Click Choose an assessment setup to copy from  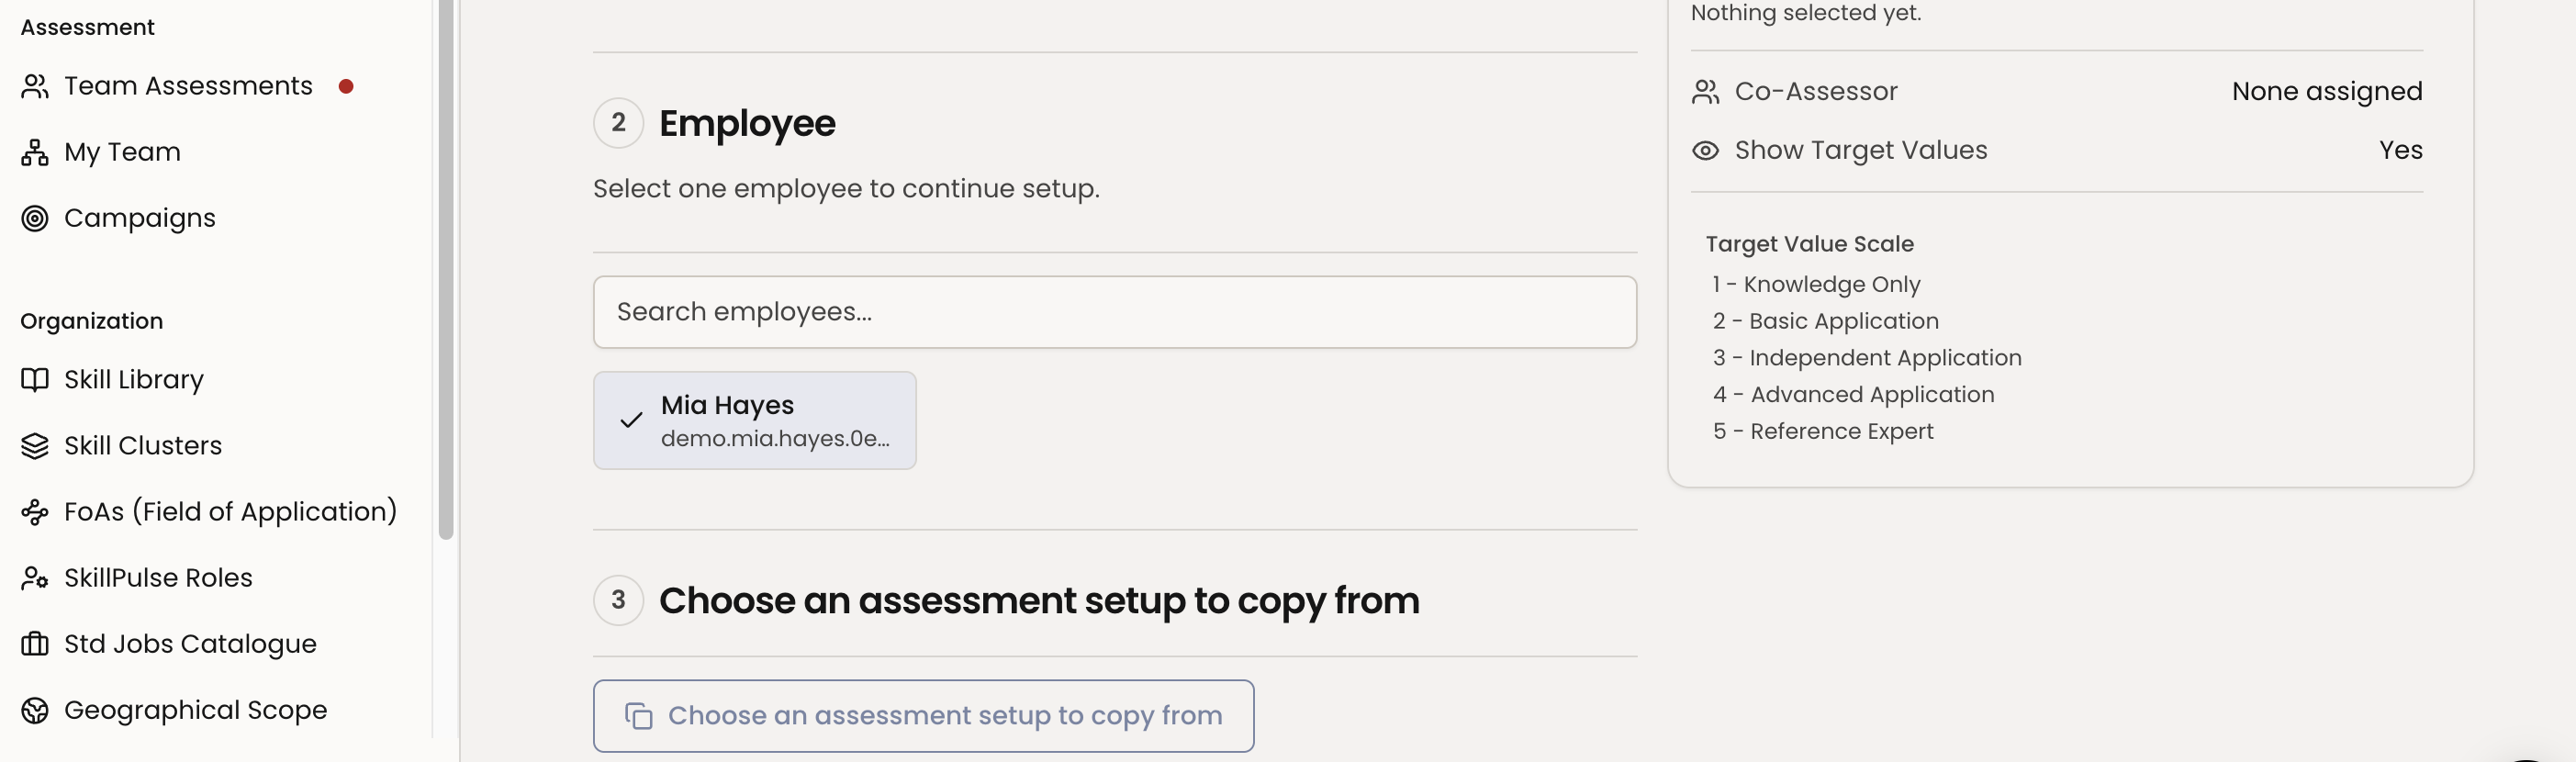(923, 716)
